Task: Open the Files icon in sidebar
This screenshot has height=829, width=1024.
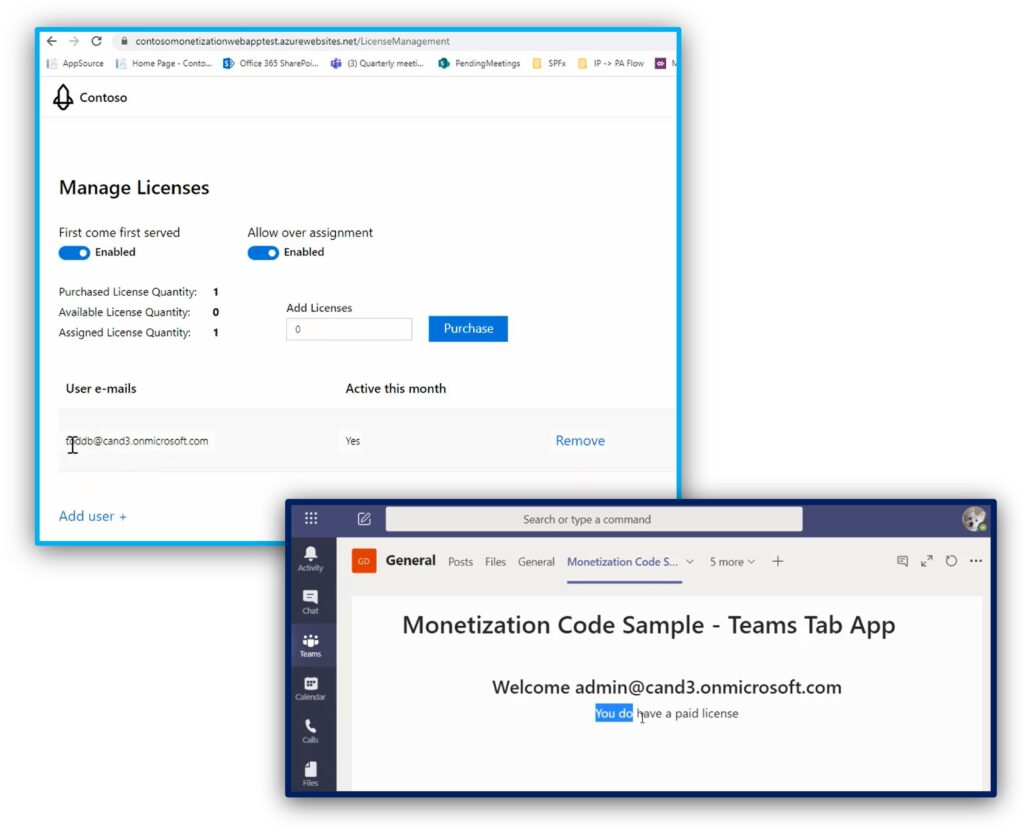Action: pyautogui.click(x=310, y=773)
